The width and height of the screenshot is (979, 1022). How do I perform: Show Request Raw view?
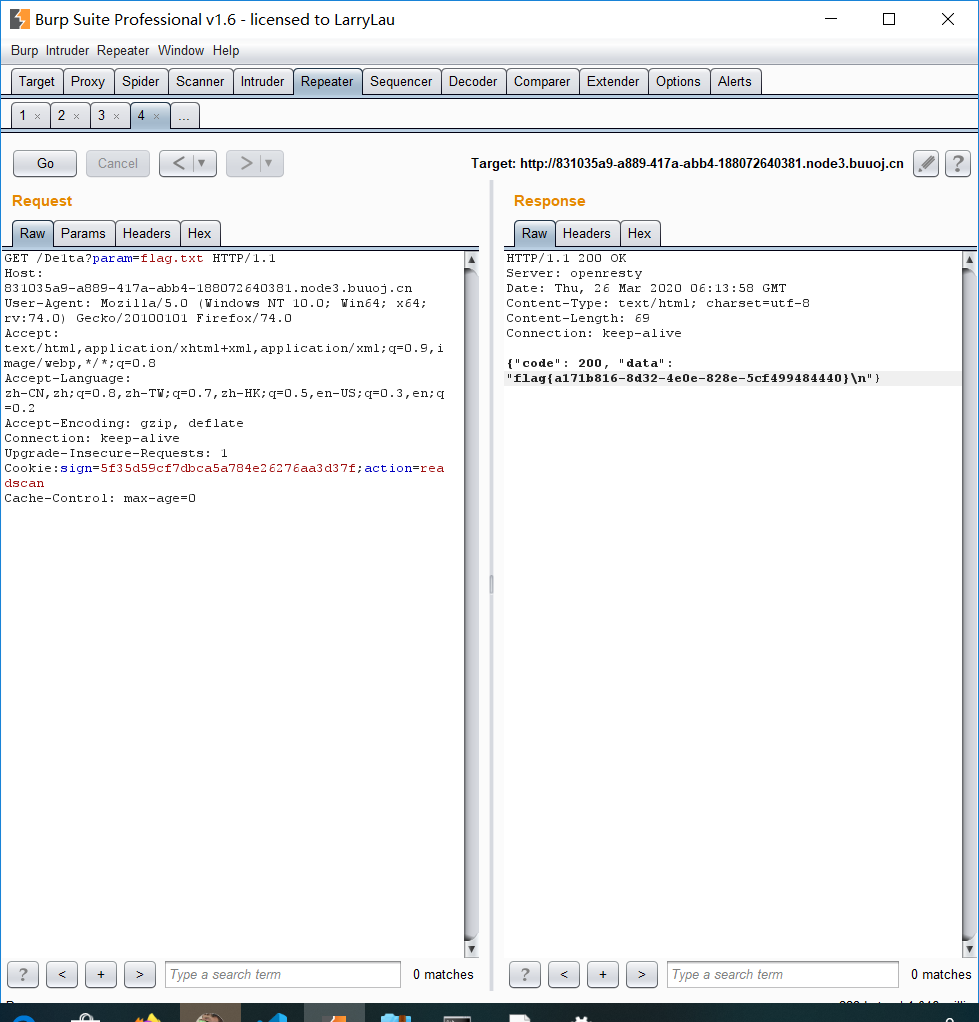(x=33, y=233)
